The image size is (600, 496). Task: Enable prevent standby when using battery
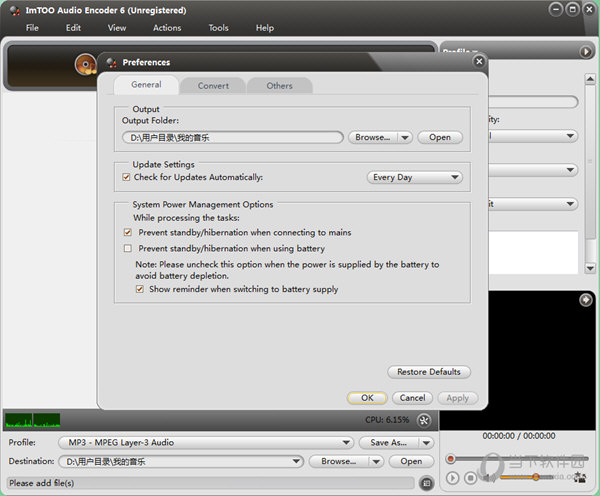pos(128,248)
